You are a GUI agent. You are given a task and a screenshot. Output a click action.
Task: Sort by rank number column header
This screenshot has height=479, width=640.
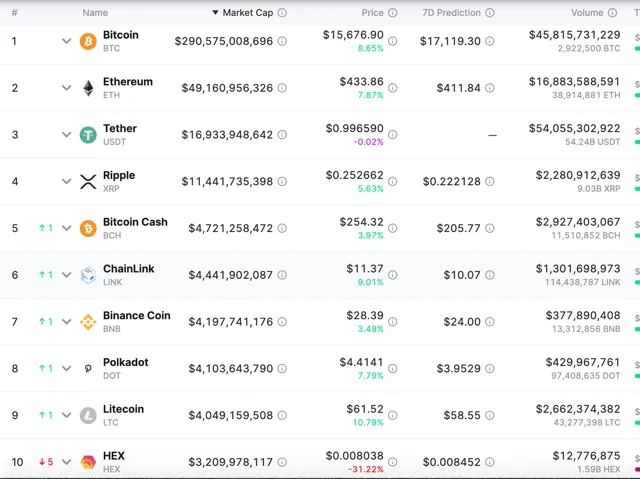coord(15,13)
